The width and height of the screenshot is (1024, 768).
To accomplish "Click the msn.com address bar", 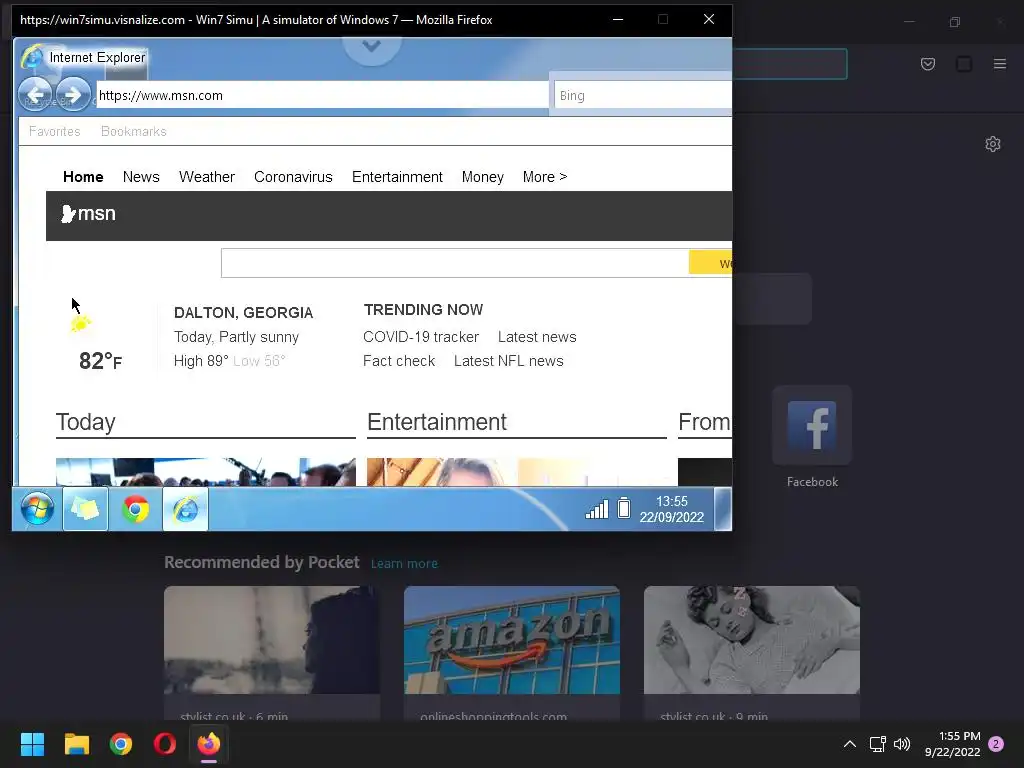I will (x=322, y=95).
